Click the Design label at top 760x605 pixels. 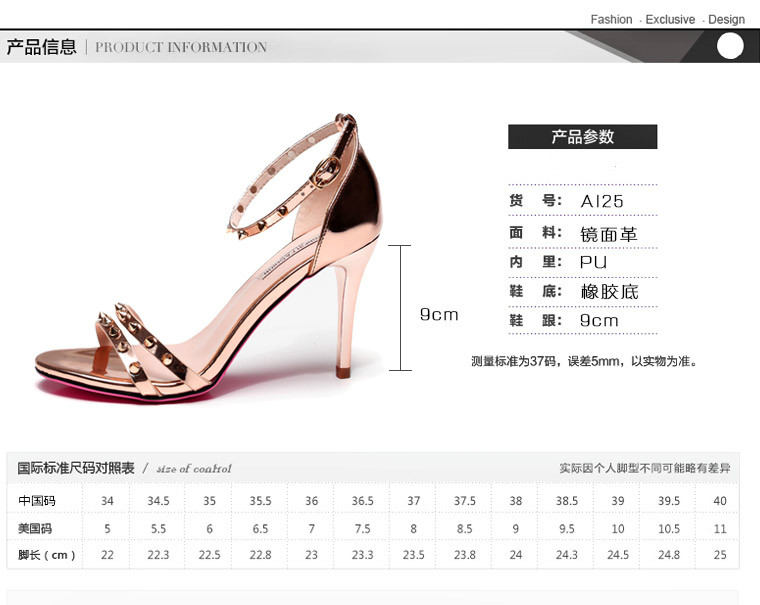pyautogui.click(x=727, y=19)
